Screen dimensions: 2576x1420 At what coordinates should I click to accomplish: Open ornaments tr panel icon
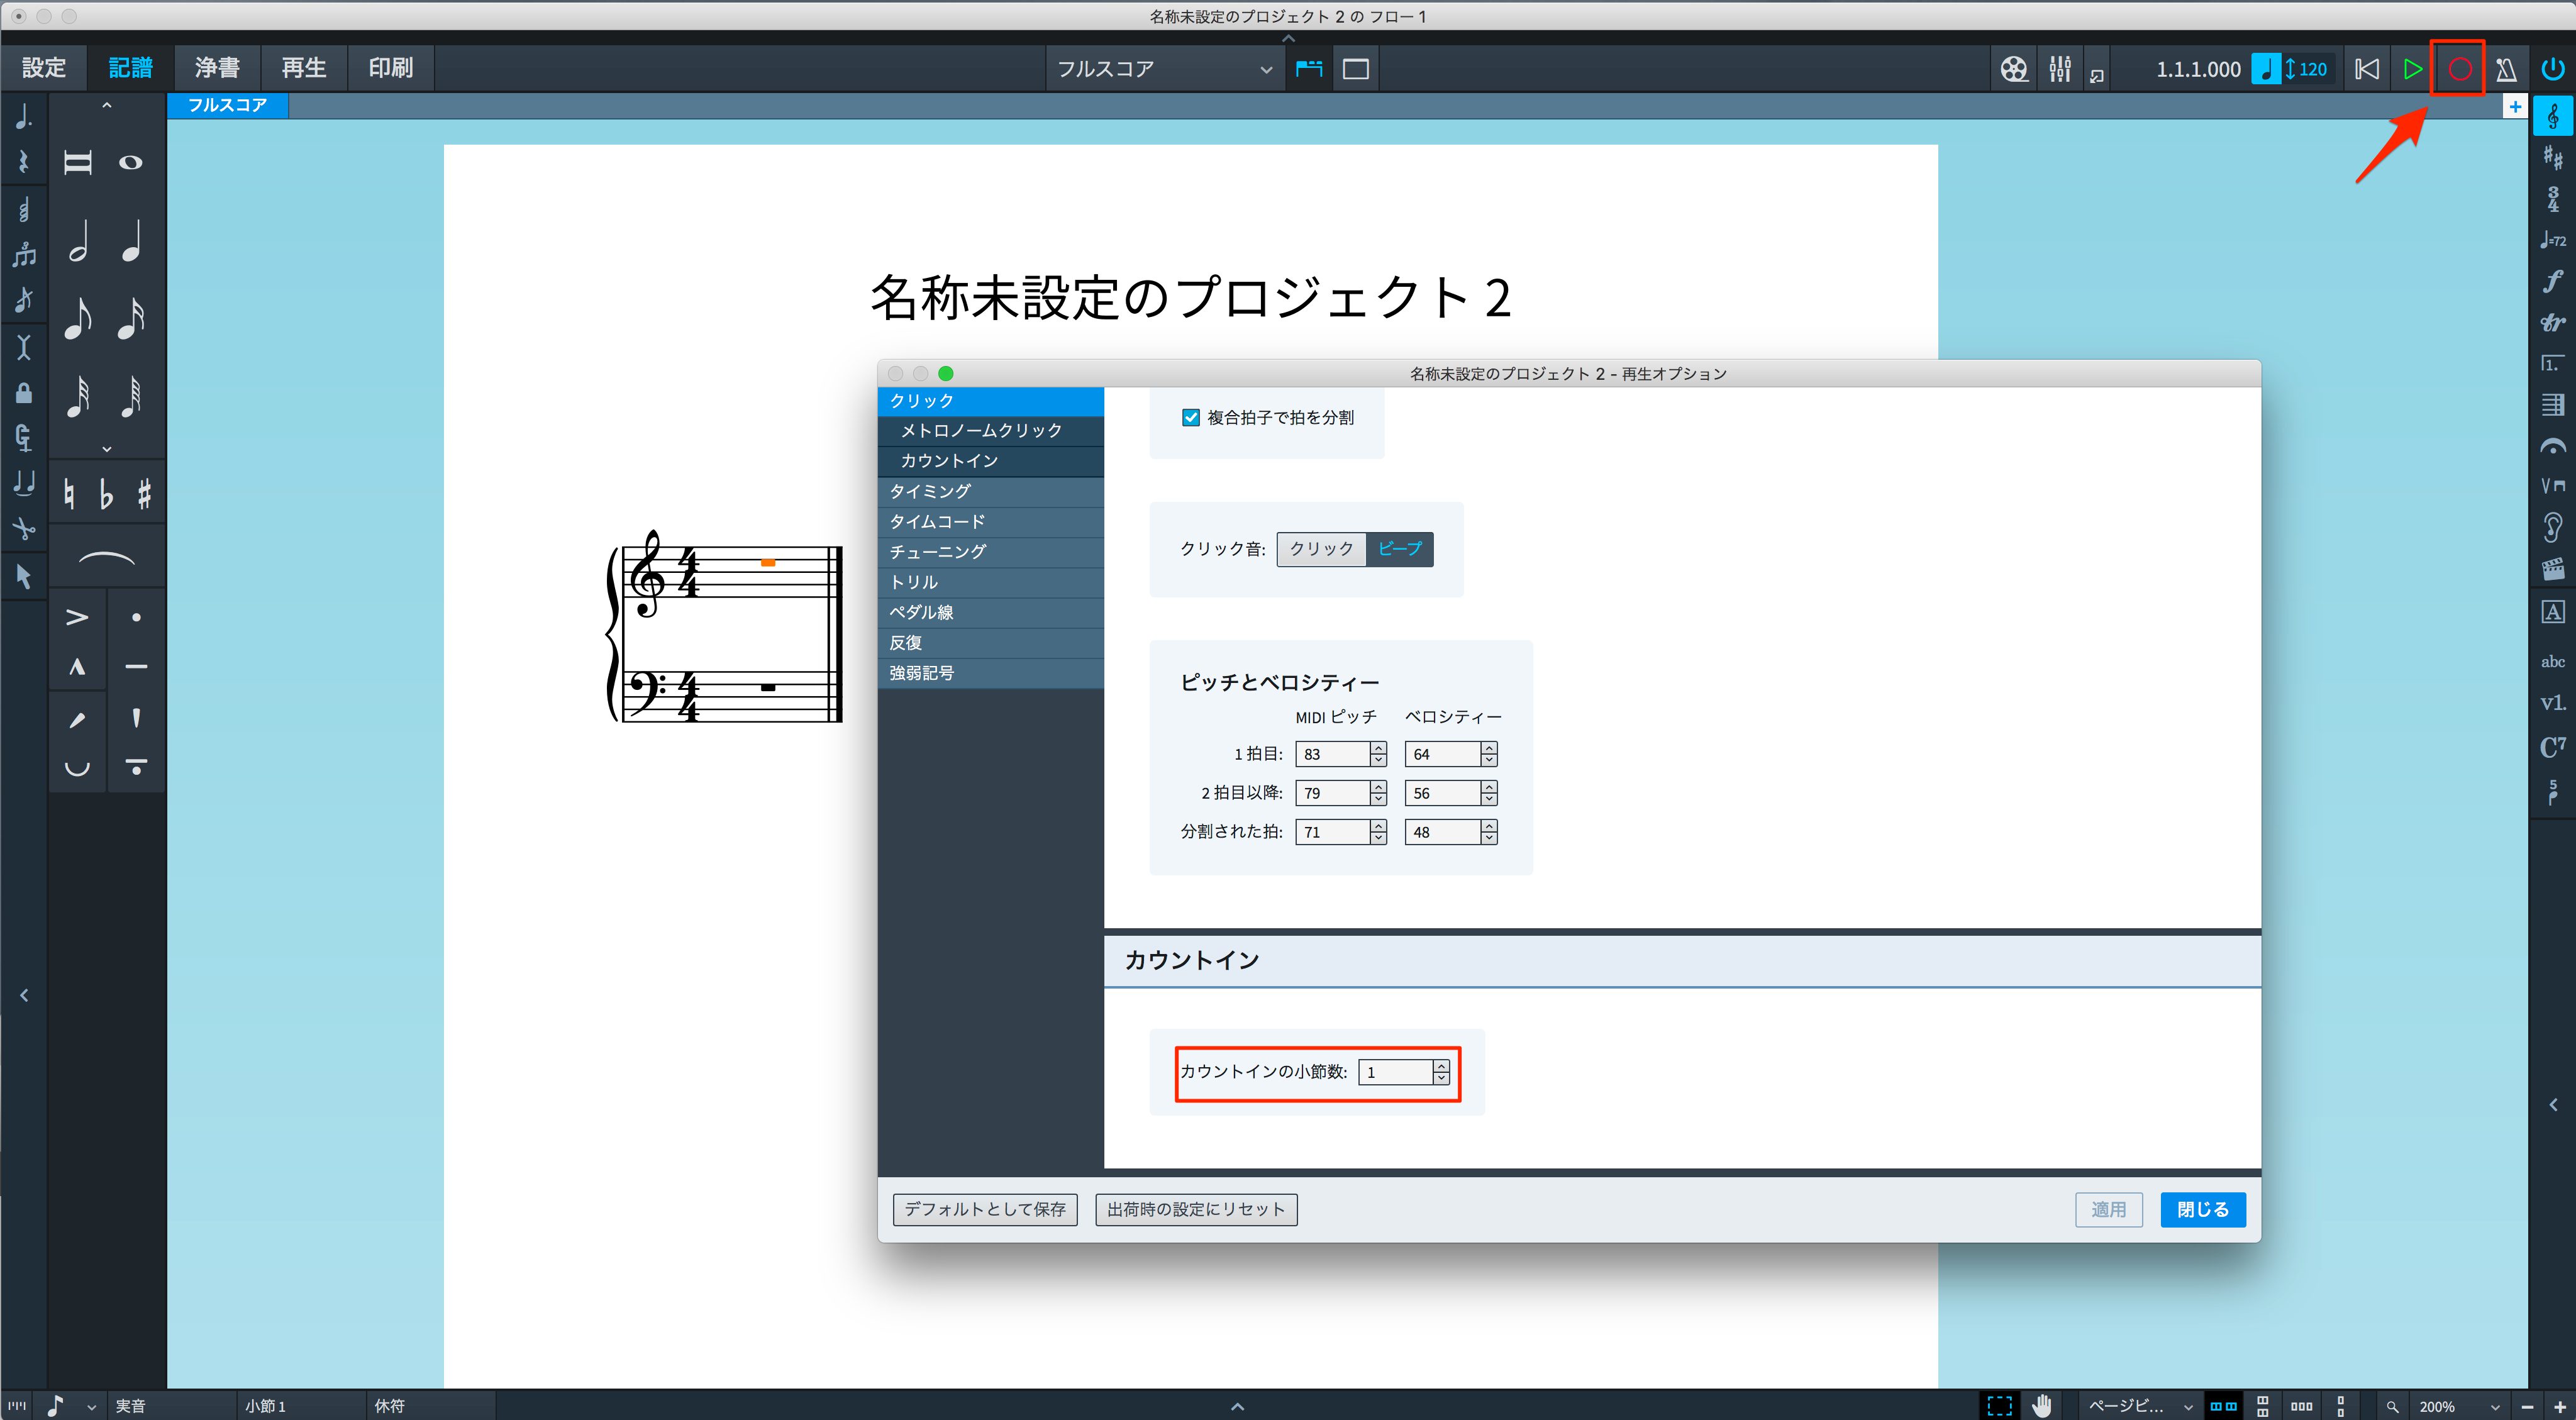2553,322
